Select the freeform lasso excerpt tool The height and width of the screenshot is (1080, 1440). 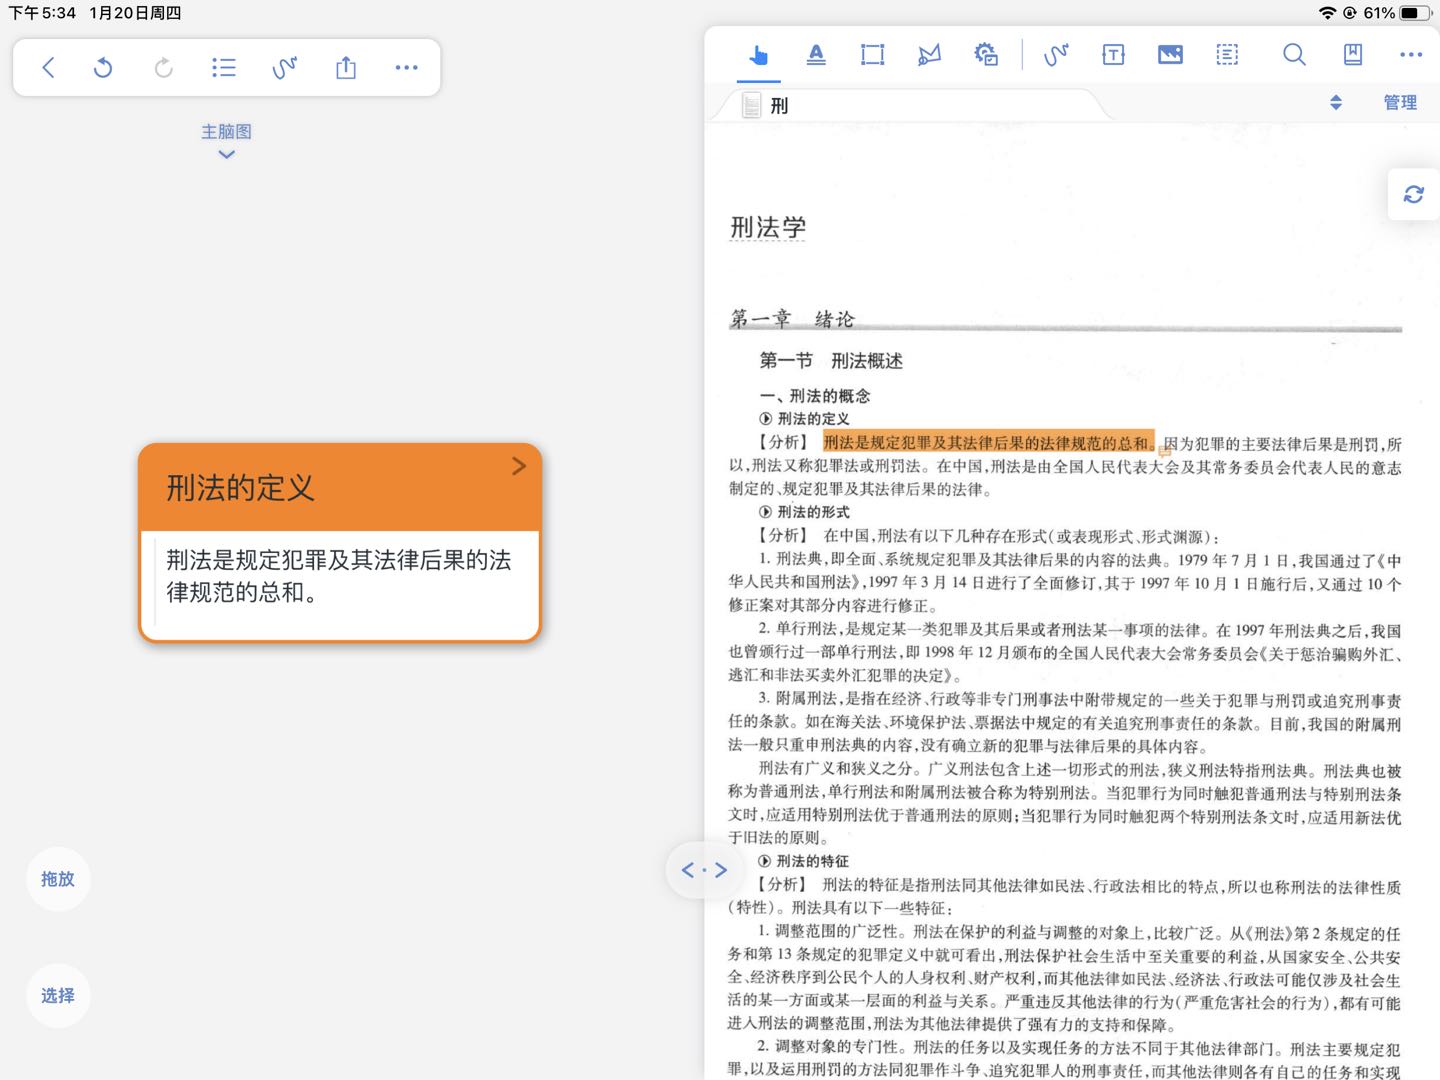coord(929,55)
